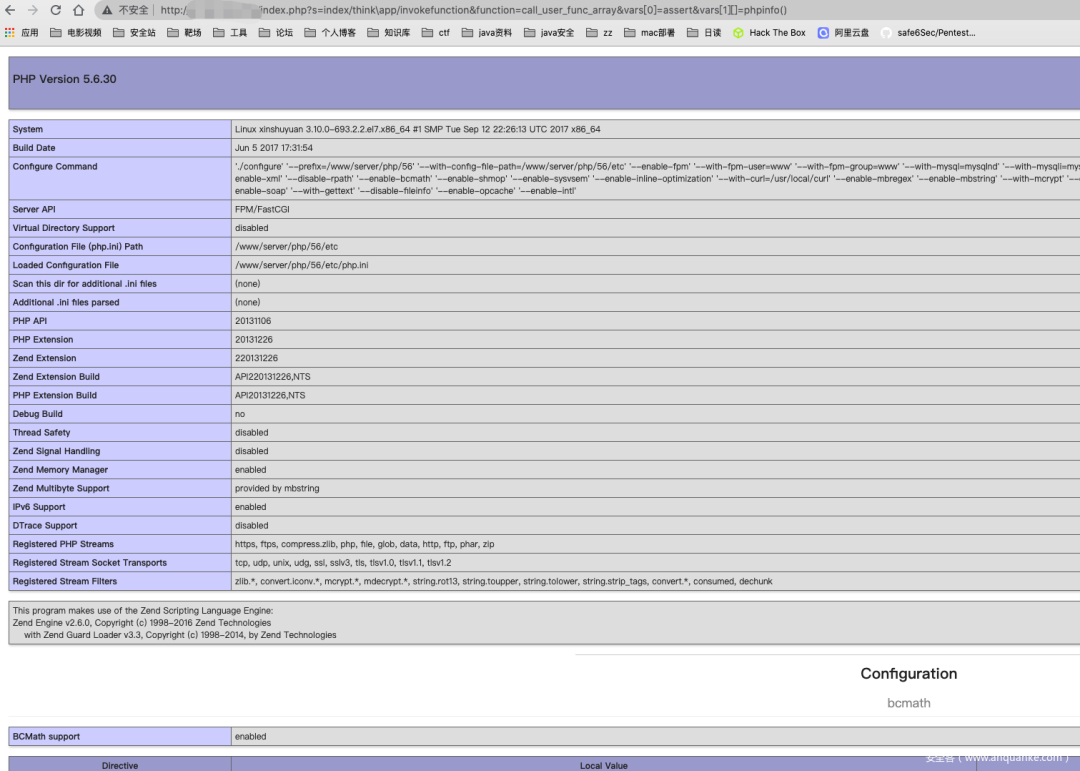Viewport: 1080px width, 771px height.
Task: Click the Thread Safety label
Action: pos(41,433)
